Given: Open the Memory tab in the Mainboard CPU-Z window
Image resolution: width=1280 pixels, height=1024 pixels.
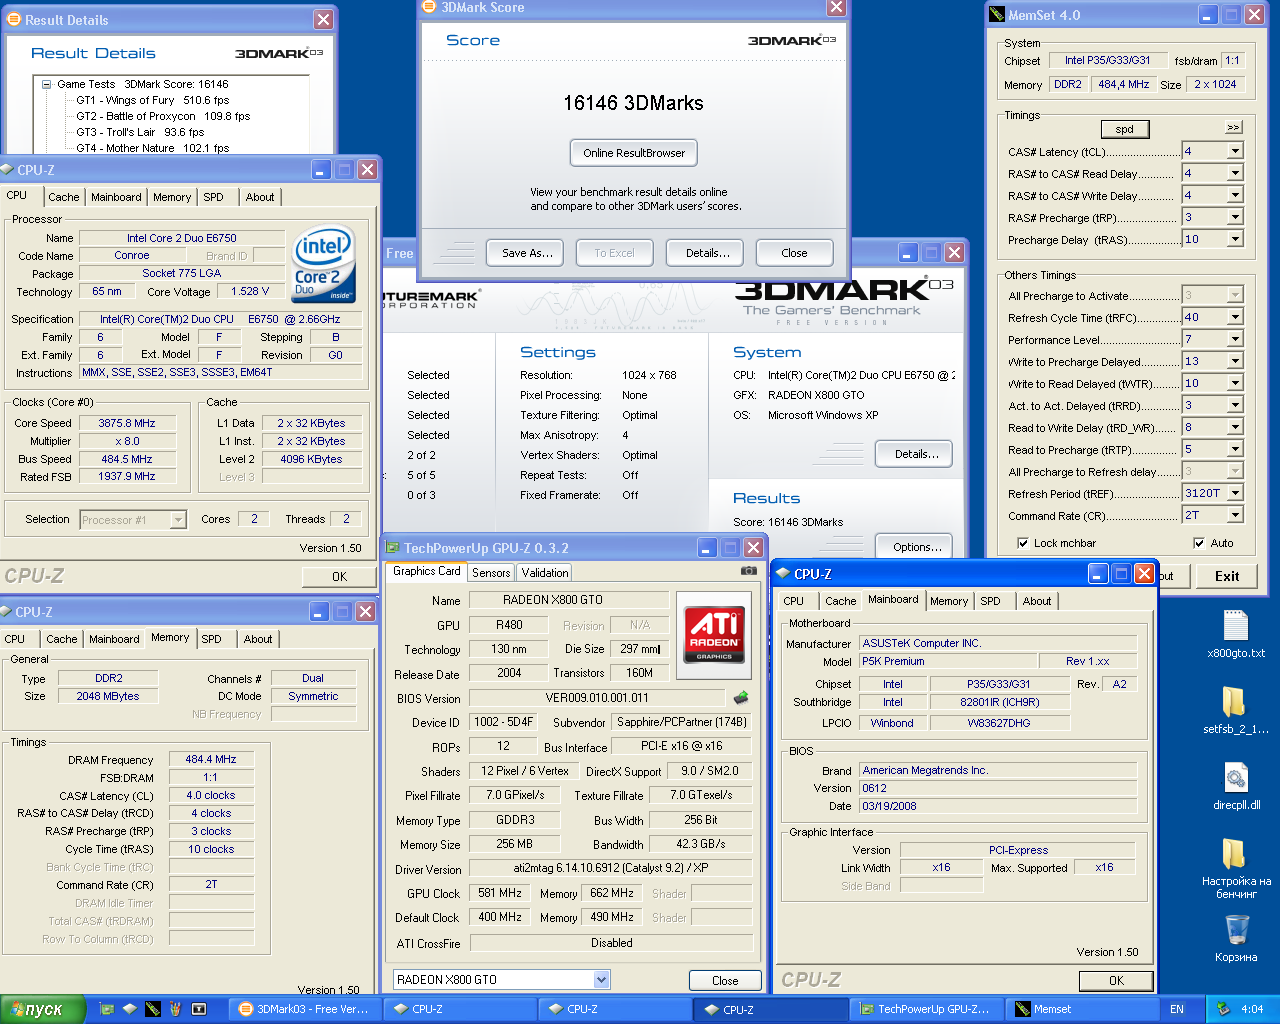Looking at the screenshot, I should pos(949,601).
